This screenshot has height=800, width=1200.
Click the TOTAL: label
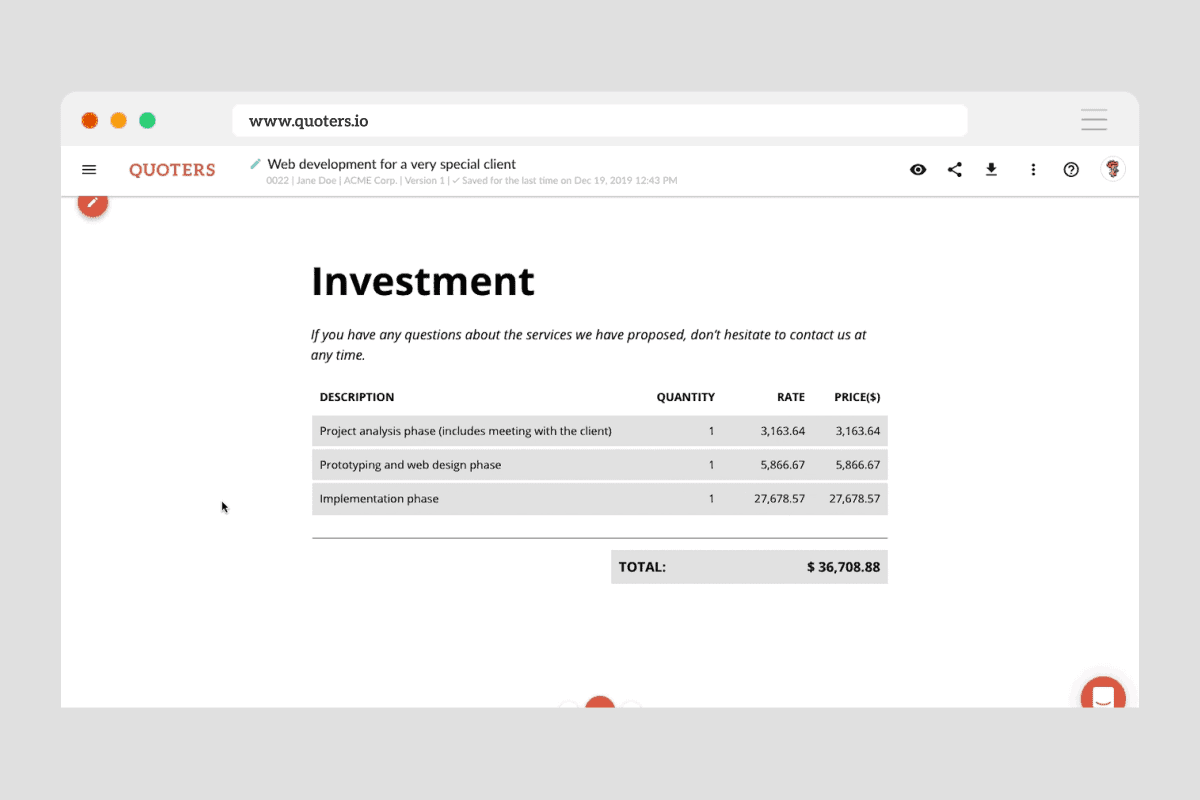(x=642, y=567)
